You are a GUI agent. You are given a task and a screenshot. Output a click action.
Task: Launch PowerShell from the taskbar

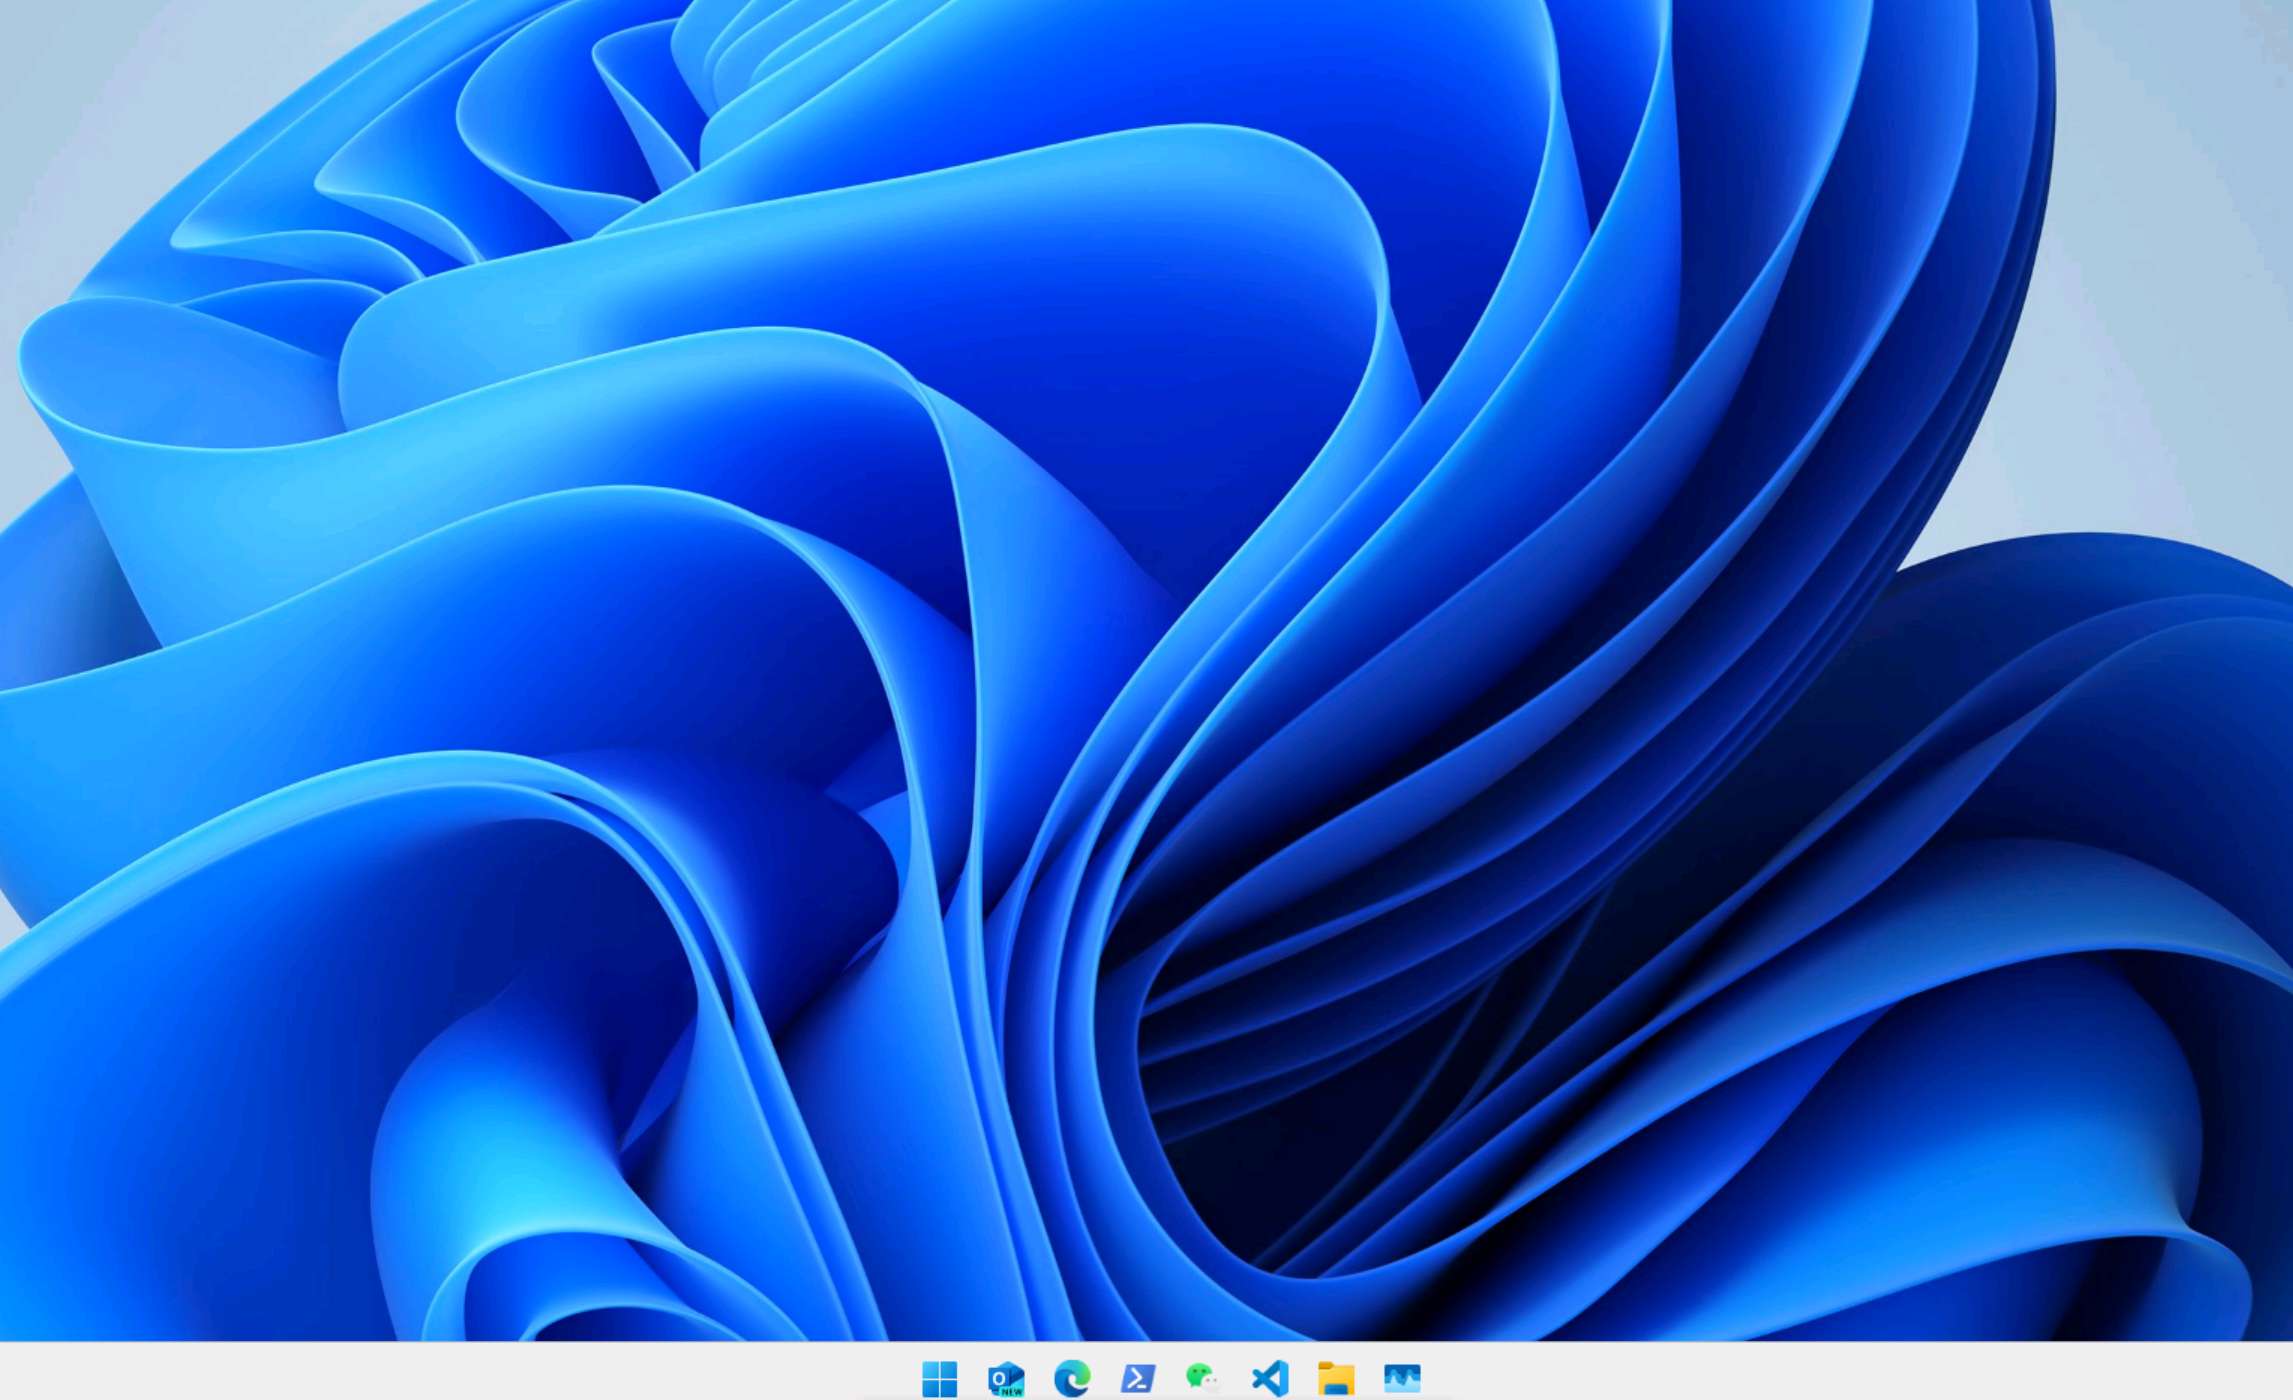point(1138,1378)
